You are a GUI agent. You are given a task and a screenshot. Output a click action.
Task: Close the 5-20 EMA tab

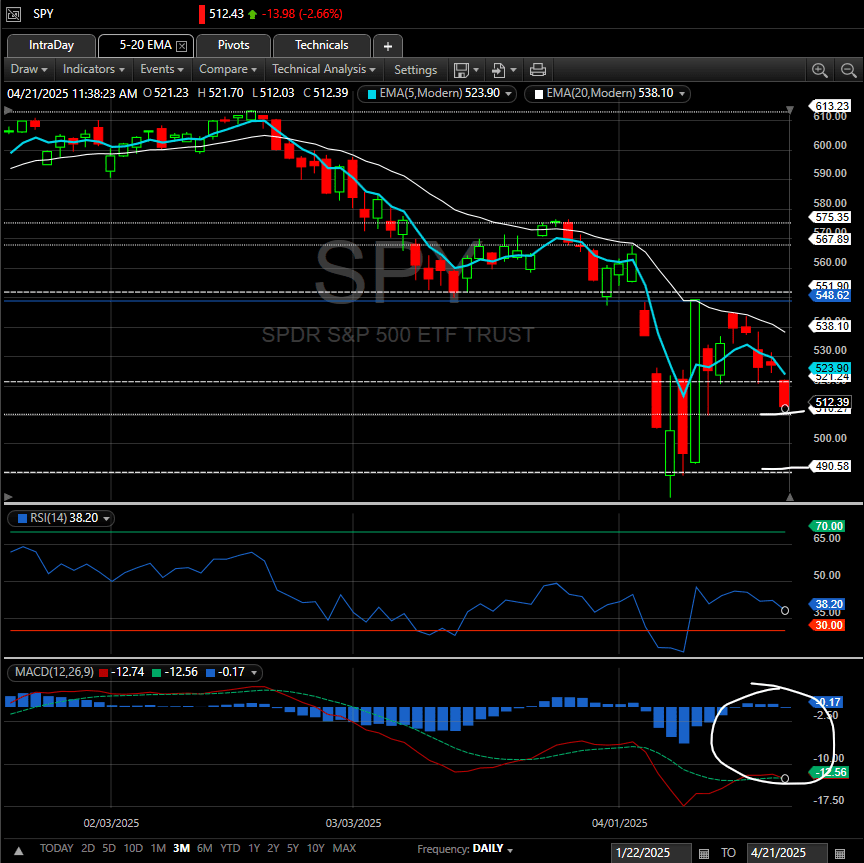coord(181,46)
